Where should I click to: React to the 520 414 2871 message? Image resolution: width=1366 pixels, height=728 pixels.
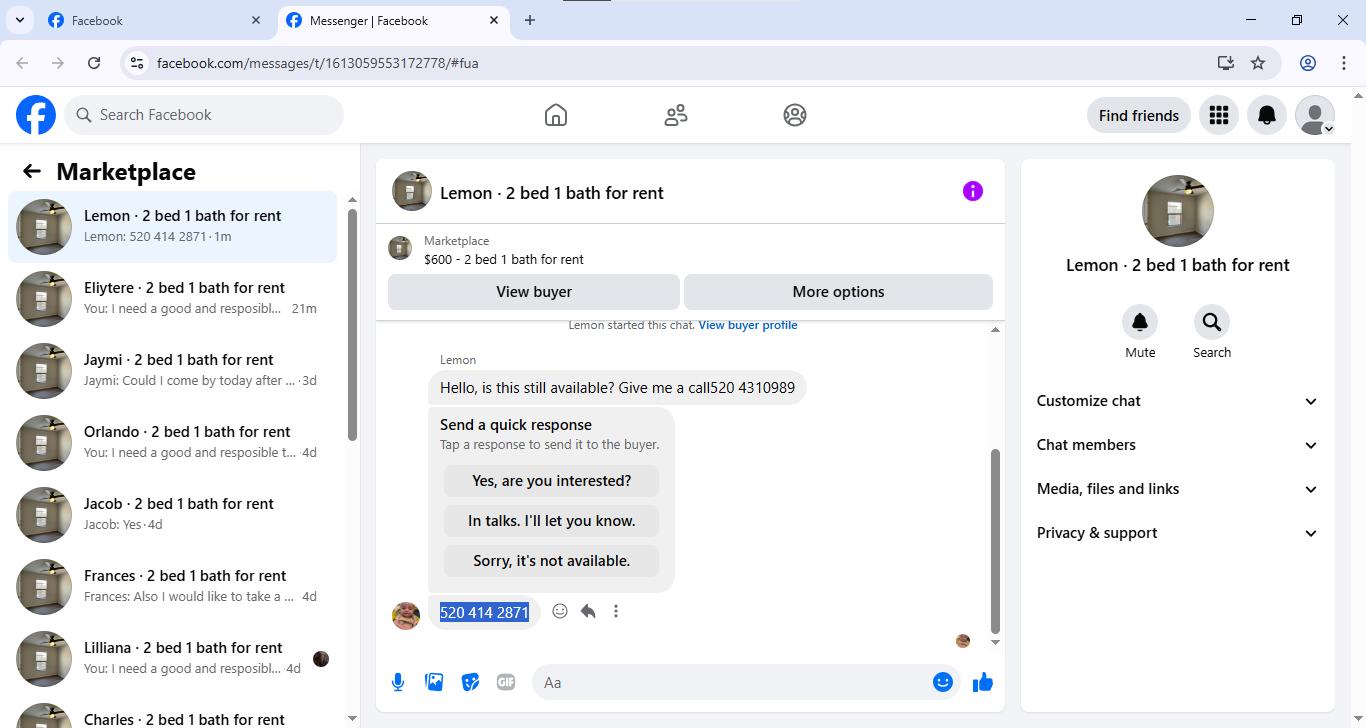click(x=560, y=611)
